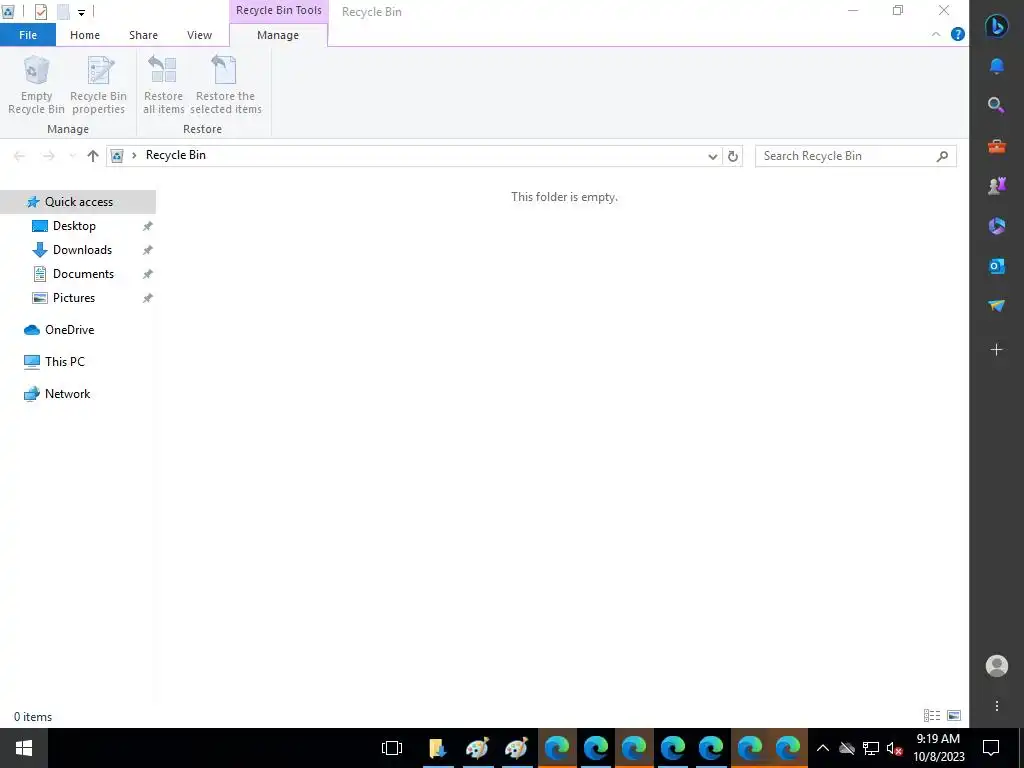Switch to Details view layout
Screen dimensions: 1024x768
tap(932, 716)
